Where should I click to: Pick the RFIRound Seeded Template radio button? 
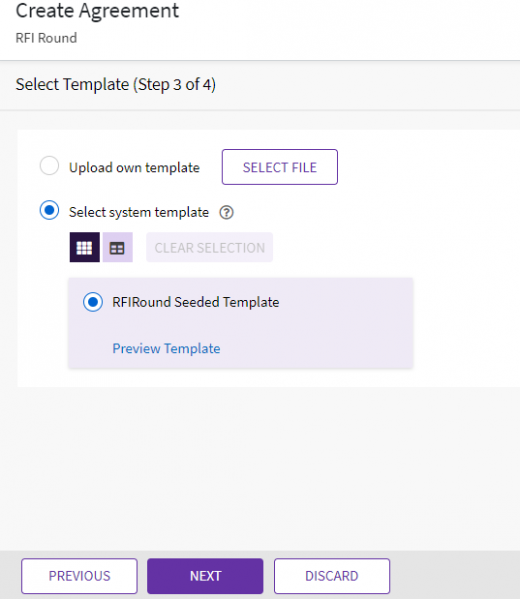[93, 302]
